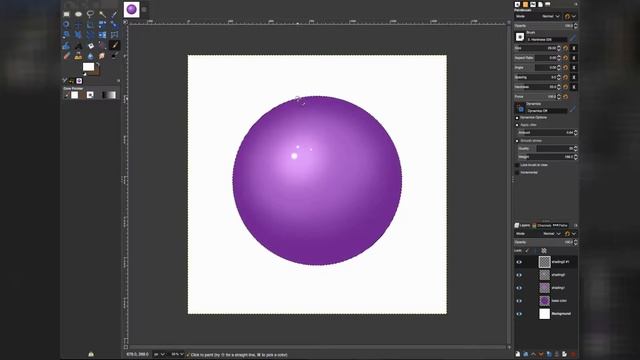Duplicate the selected layer
Viewport: 640px width, 360px height.
coord(549,354)
